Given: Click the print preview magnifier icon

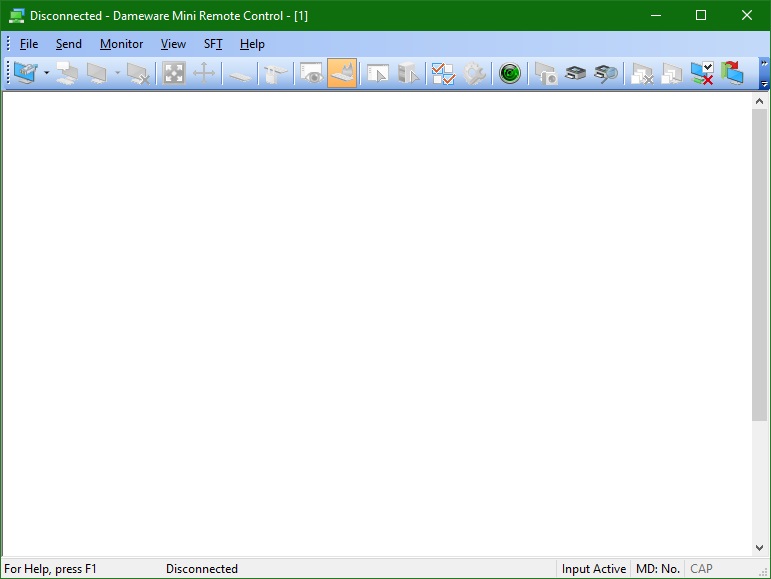Looking at the screenshot, I should 606,73.
